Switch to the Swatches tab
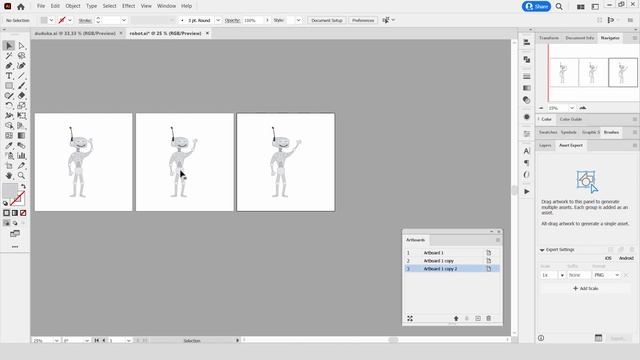The width and height of the screenshot is (640, 360). pos(548,133)
